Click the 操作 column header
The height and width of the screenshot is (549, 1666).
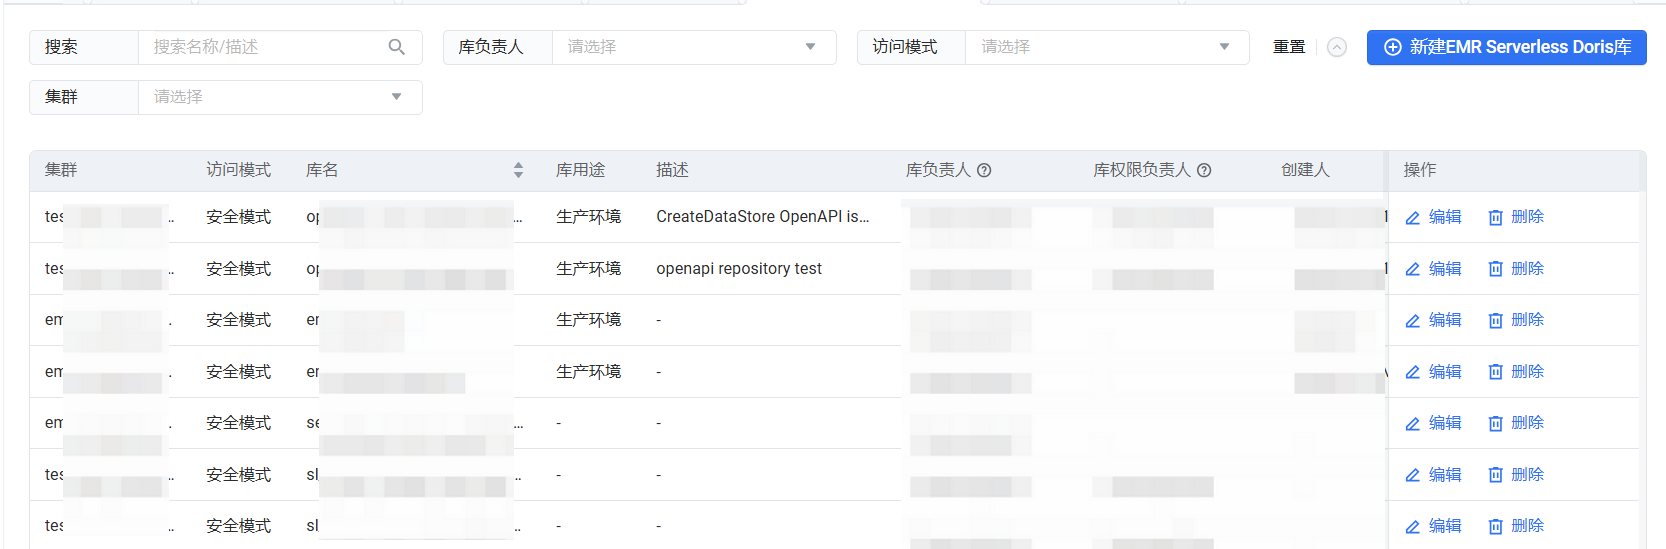(1420, 170)
